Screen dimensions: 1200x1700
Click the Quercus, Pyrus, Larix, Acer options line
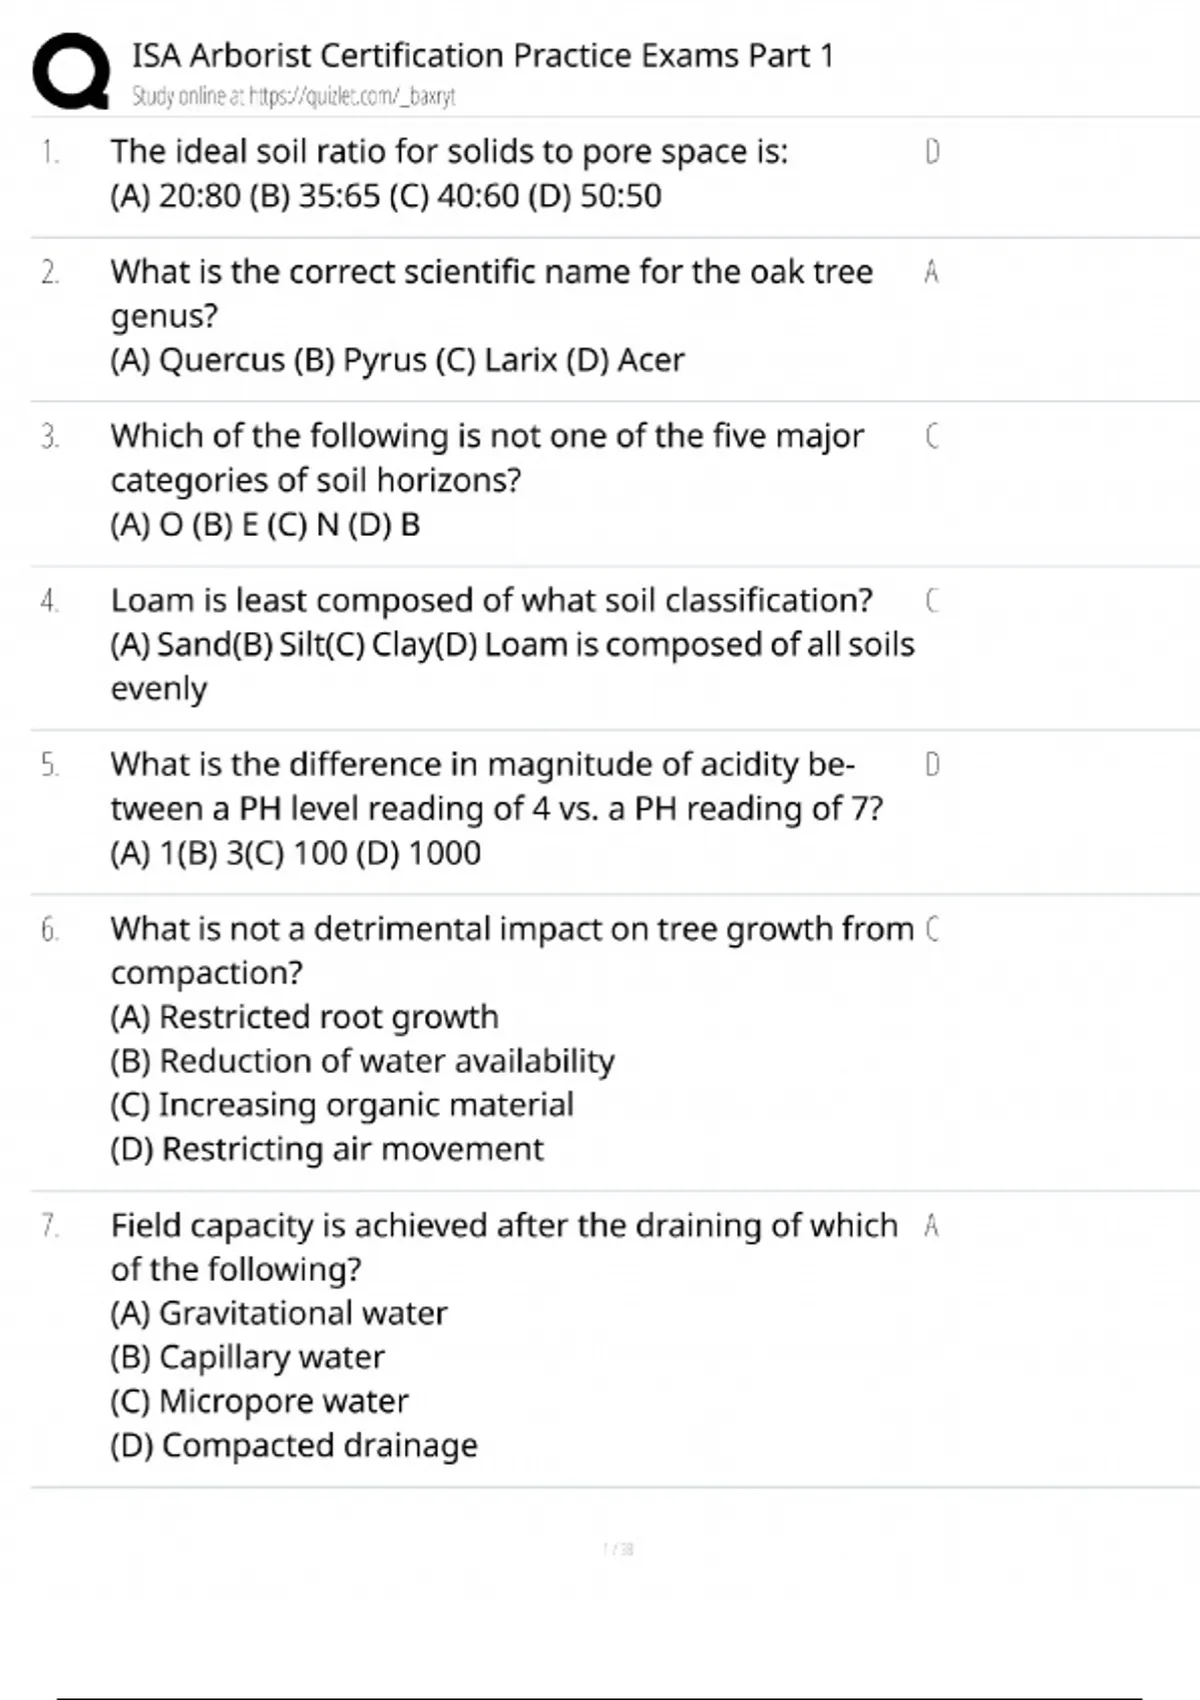(397, 360)
